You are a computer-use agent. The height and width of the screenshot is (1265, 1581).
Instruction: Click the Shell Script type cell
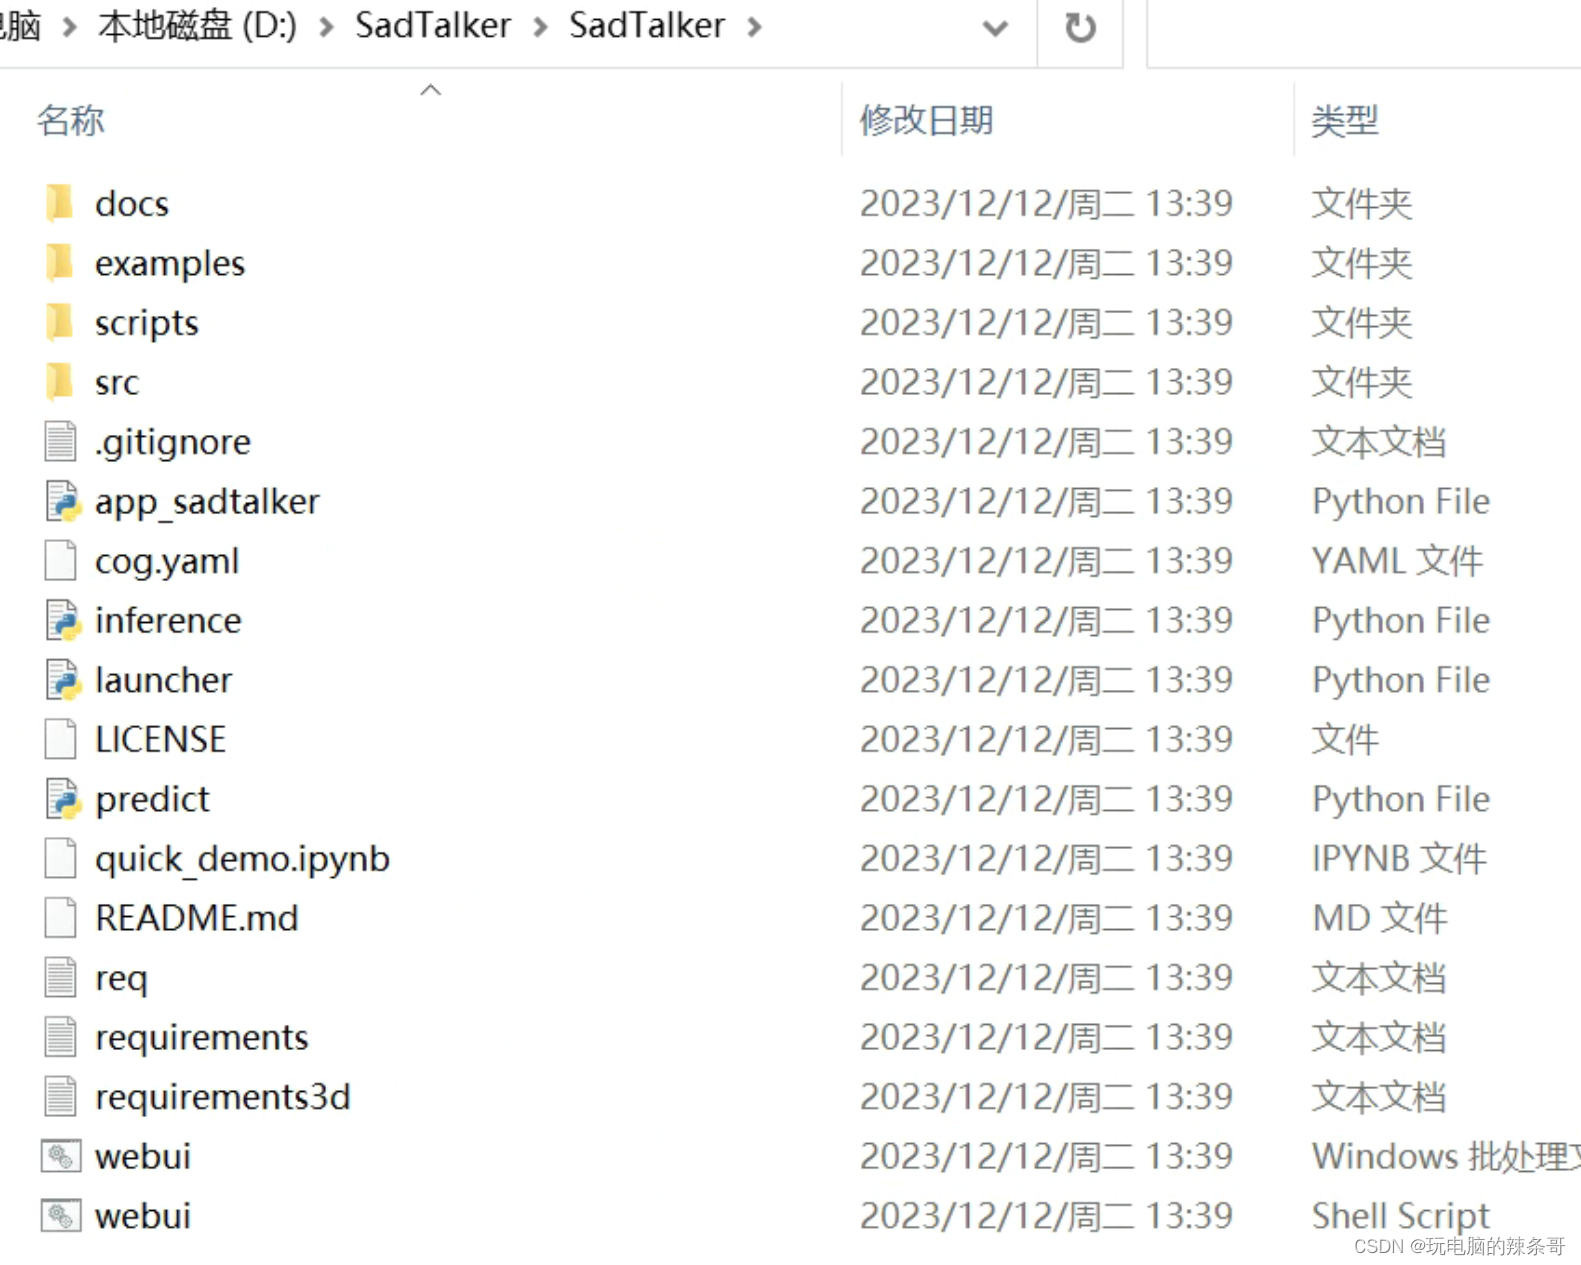[x=1401, y=1217]
